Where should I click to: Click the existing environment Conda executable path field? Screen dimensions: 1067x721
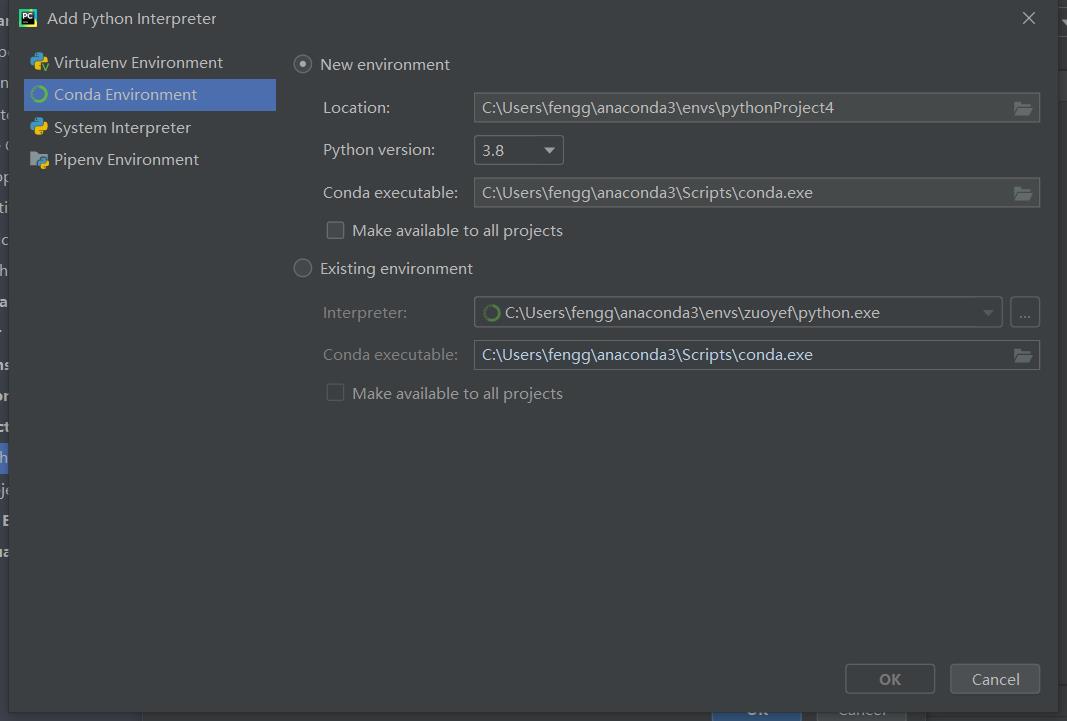(757, 354)
